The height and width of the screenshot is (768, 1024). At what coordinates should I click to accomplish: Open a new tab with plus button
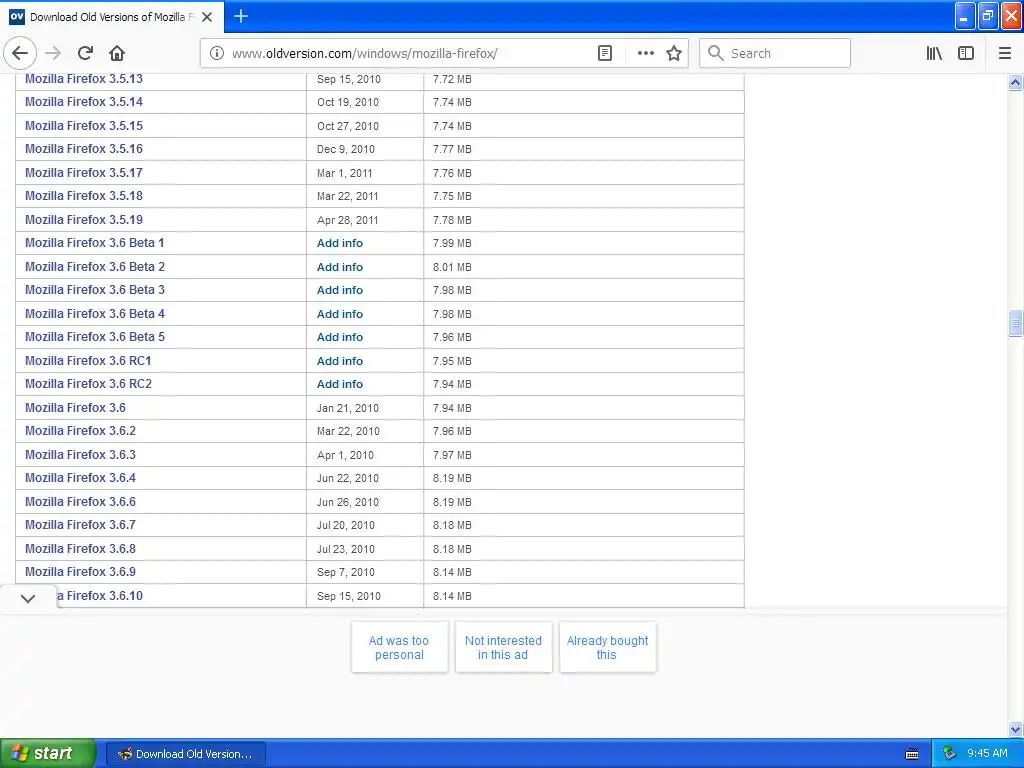(x=241, y=16)
